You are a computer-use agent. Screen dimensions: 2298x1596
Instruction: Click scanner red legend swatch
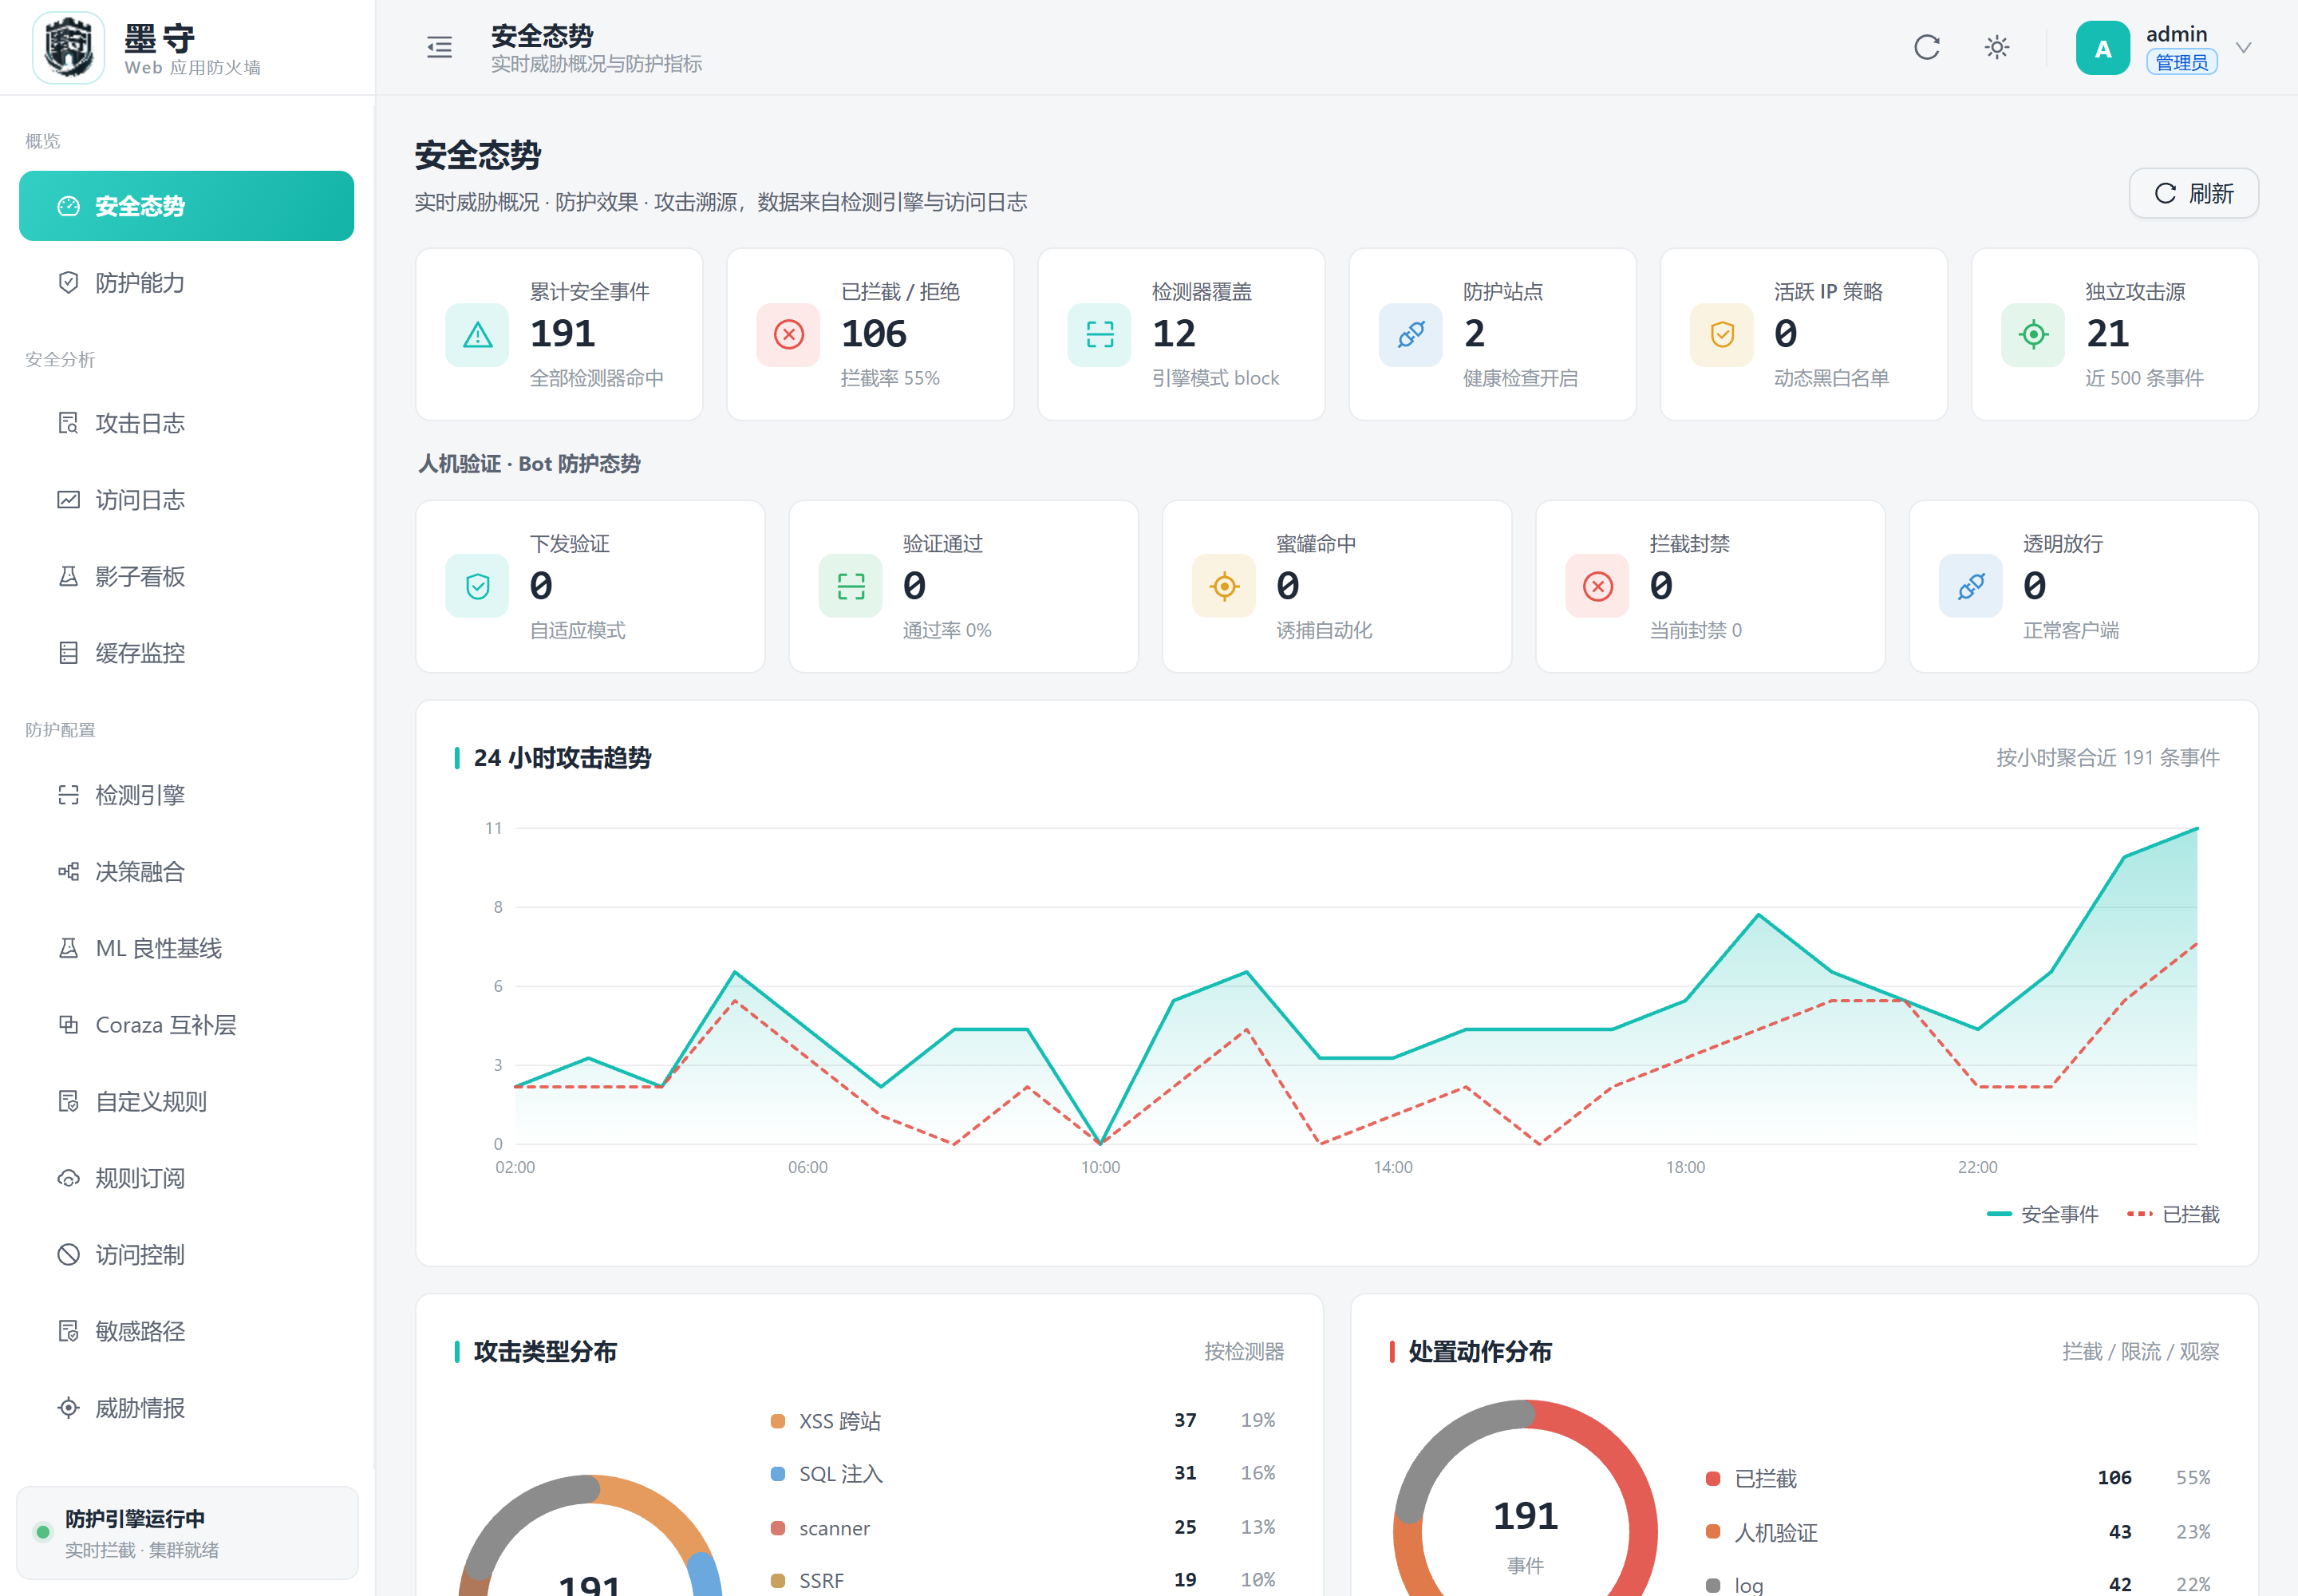click(777, 1528)
